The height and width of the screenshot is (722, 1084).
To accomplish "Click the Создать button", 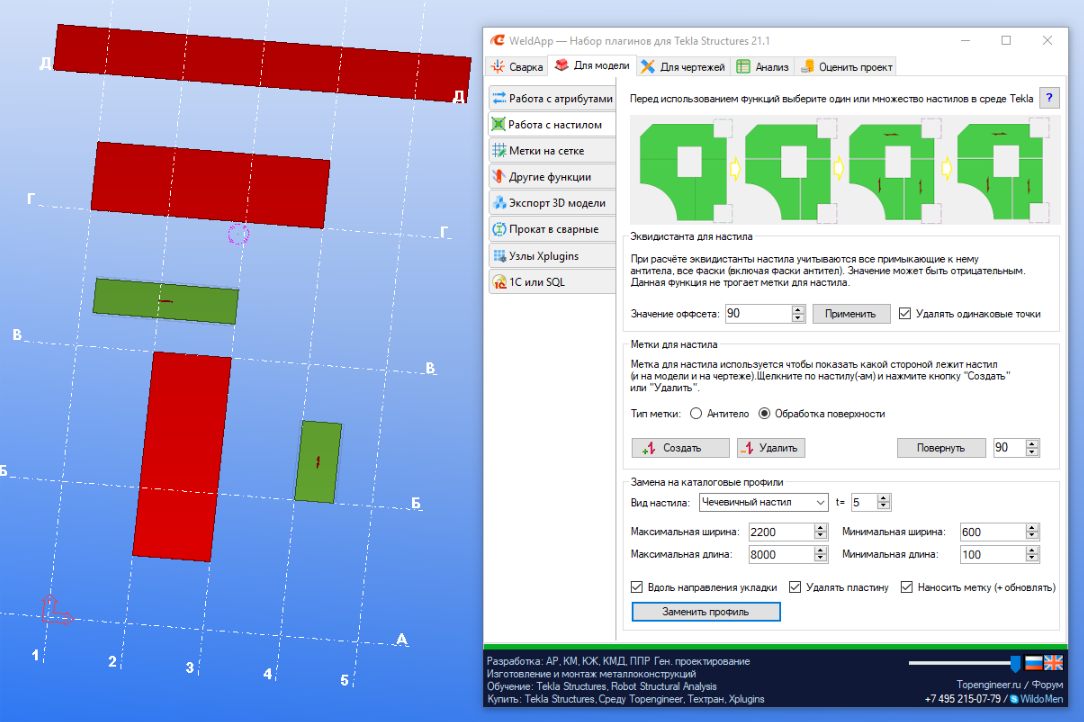I will click(680, 448).
